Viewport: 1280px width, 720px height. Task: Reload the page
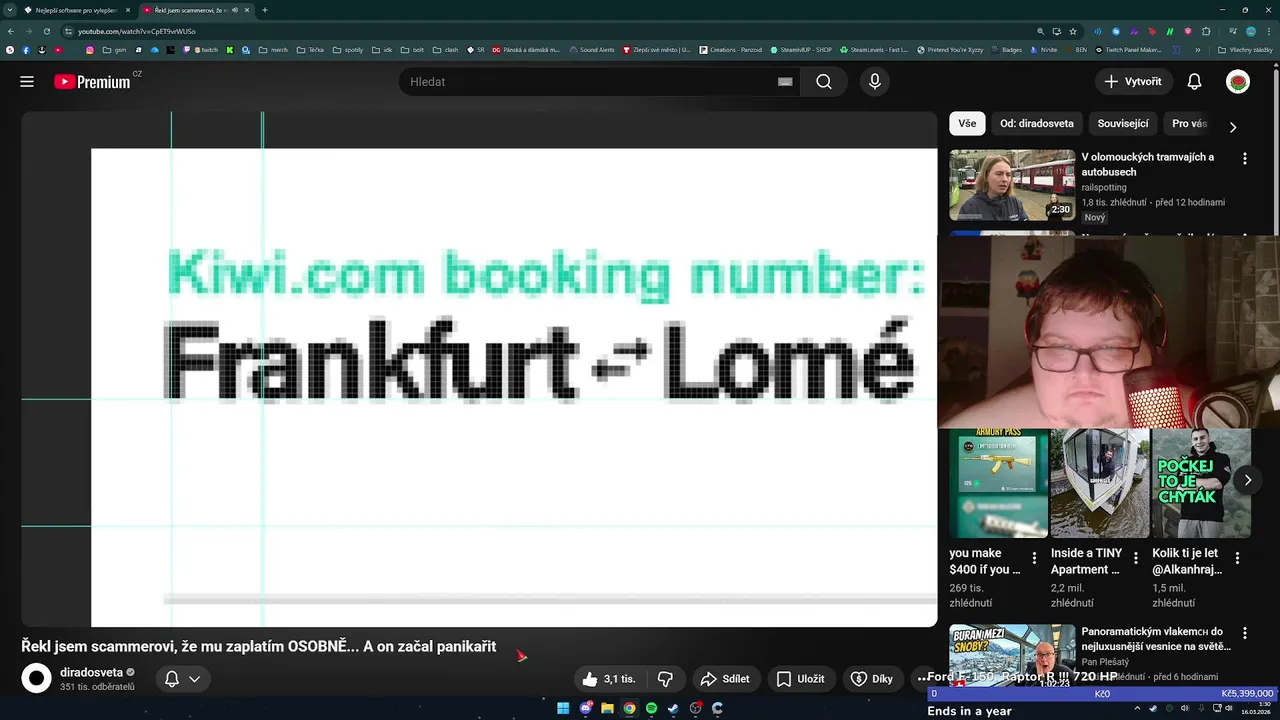pyautogui.click(x=46, y=31)
